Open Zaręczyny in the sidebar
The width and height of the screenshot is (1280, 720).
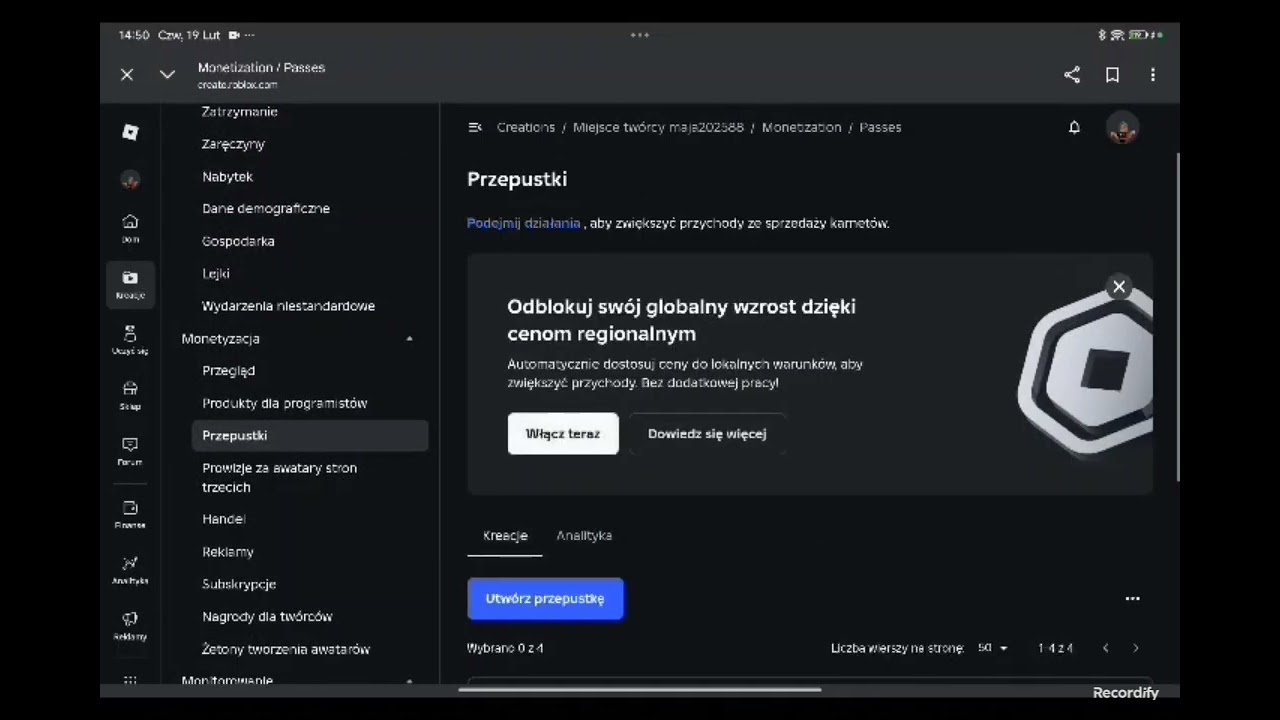(x=233, y=144)
